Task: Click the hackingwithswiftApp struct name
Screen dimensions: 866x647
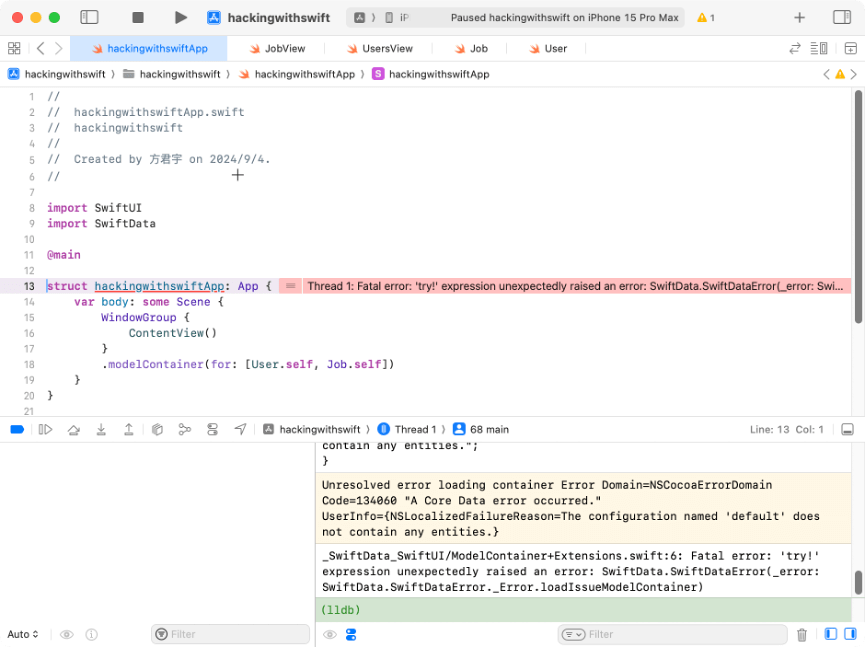Action: [159, 286]
